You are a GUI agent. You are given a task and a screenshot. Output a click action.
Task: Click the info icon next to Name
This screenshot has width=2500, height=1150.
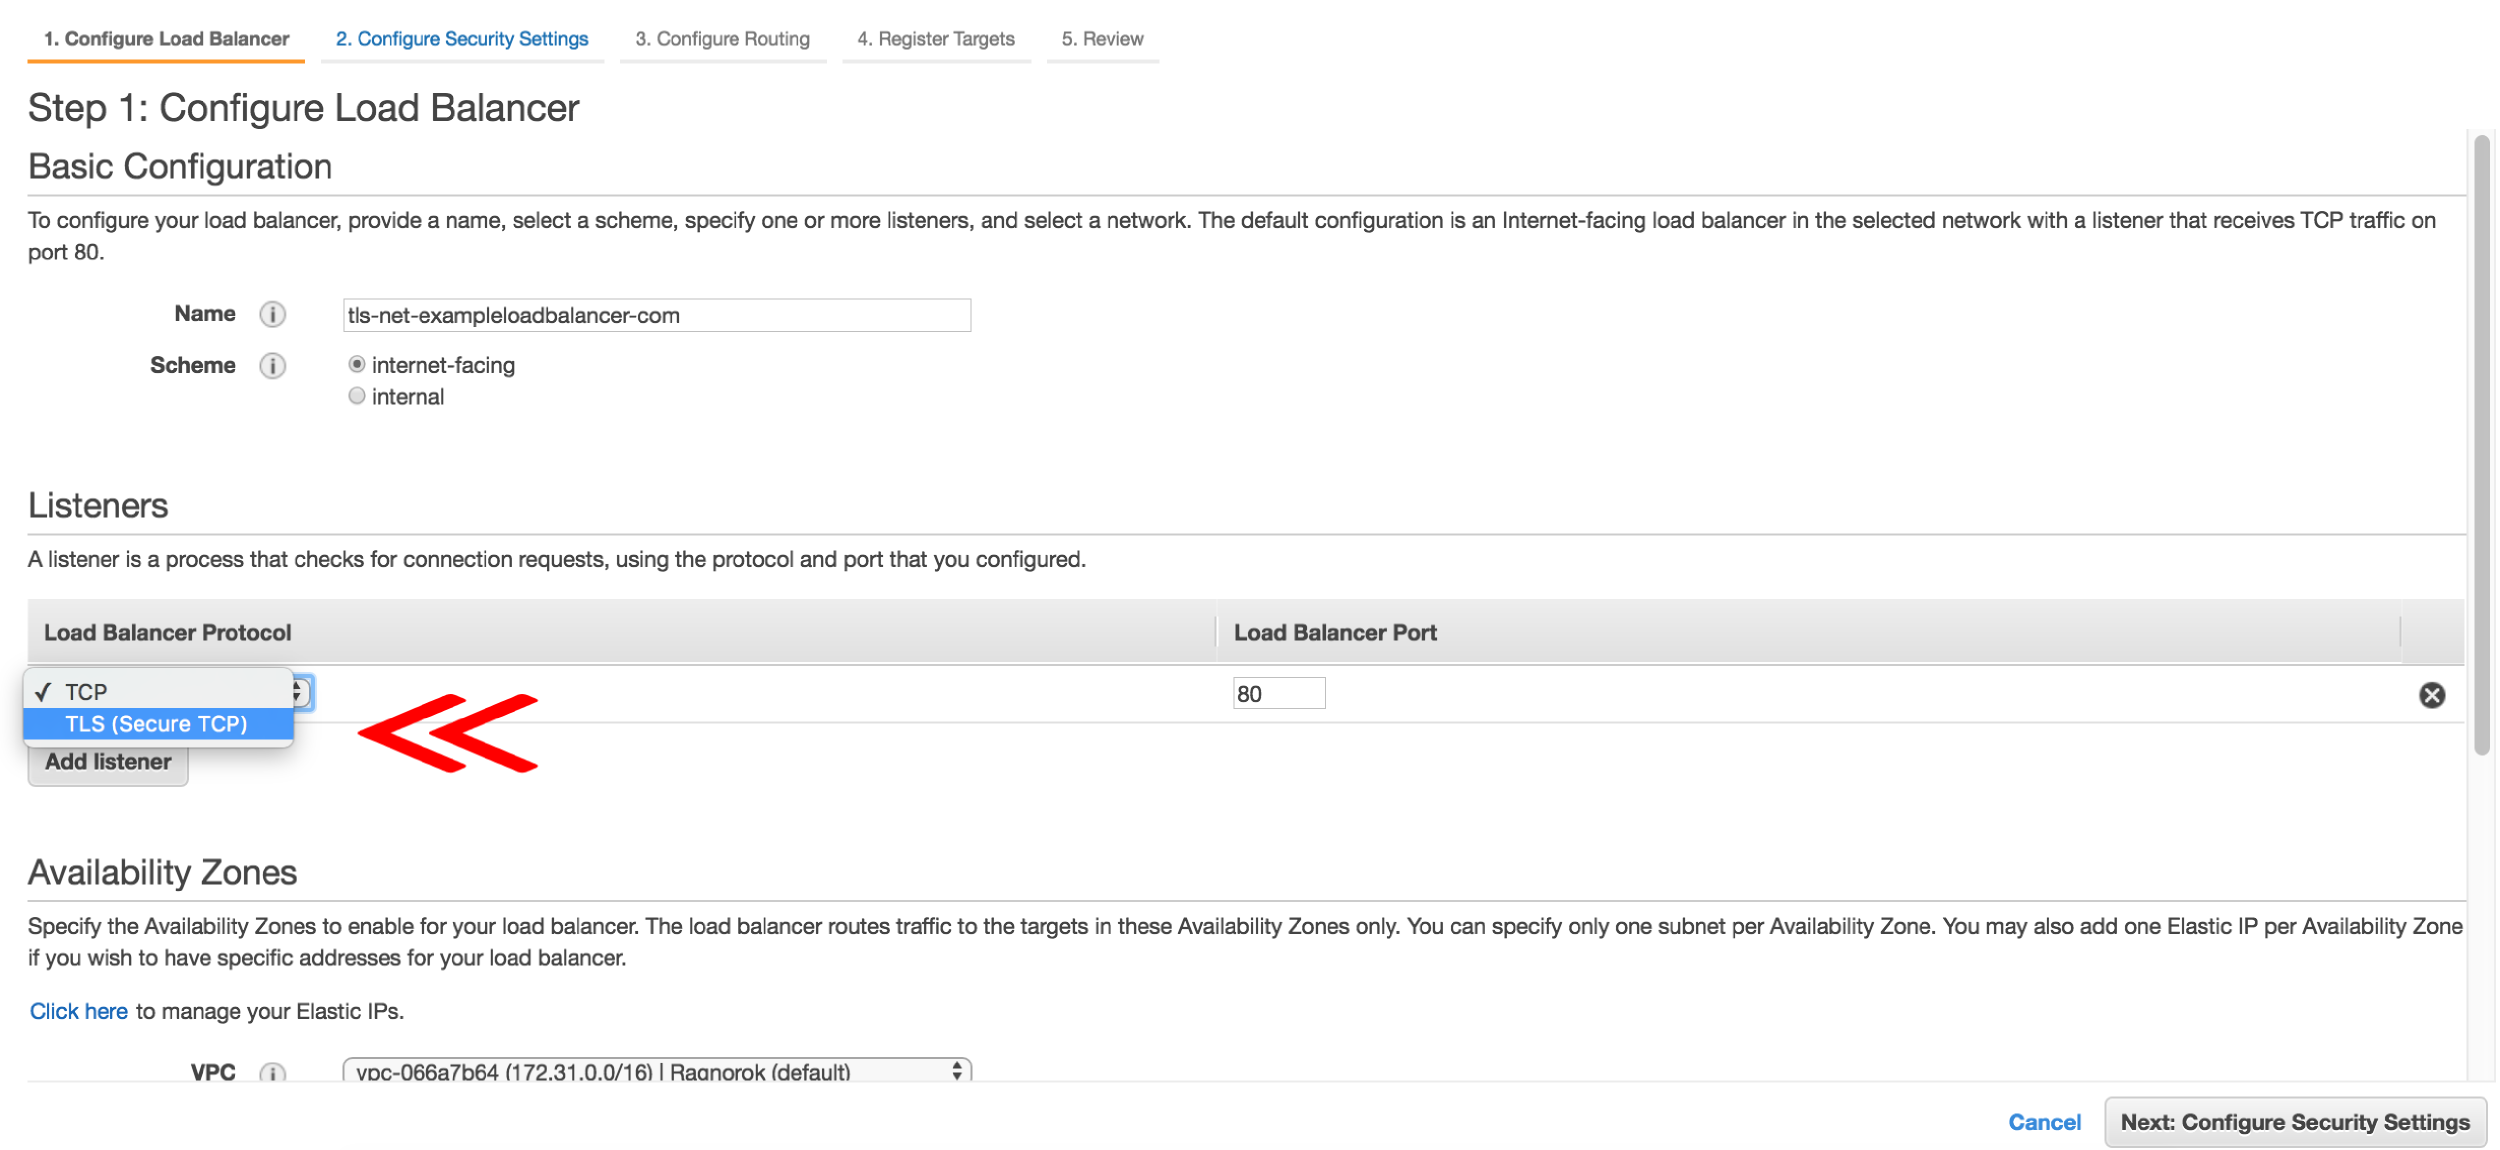272,315
